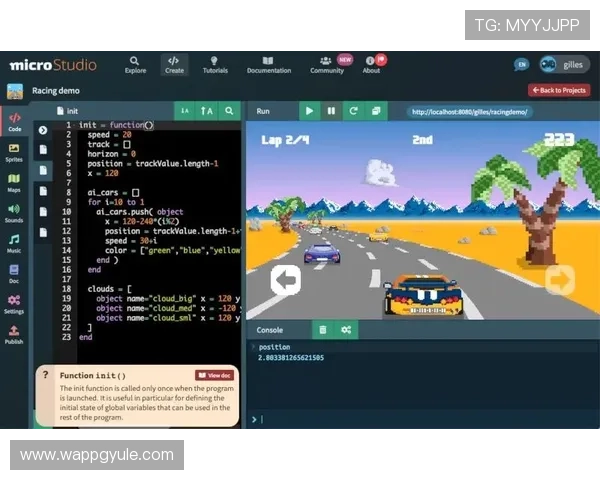Open the Tutorials tab
Image resolution: width=600 pixels, height=480 pixels.
[215, 65]
